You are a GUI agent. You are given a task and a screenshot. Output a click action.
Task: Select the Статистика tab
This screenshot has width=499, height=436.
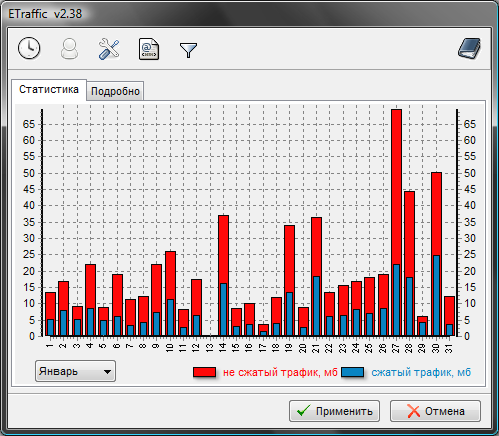point(49,89)
